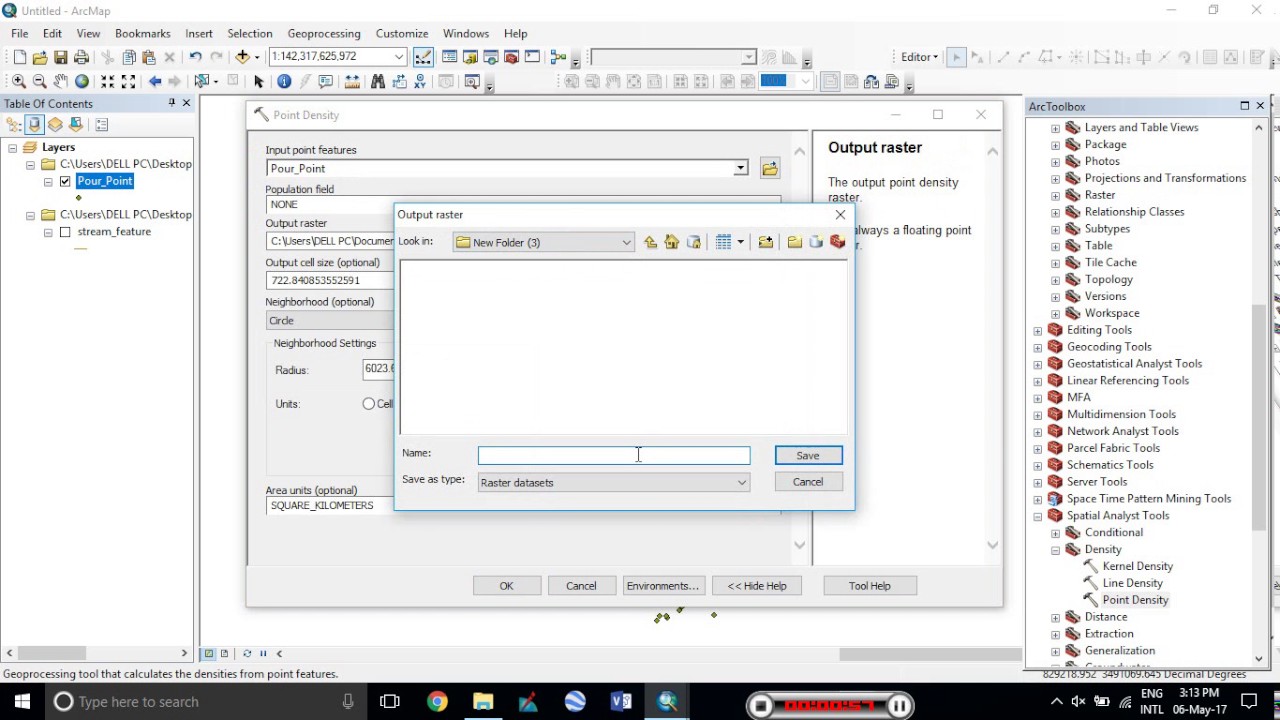Open the map scale dropdown
Screen dimensions: 1280x720
coord(399,57)
